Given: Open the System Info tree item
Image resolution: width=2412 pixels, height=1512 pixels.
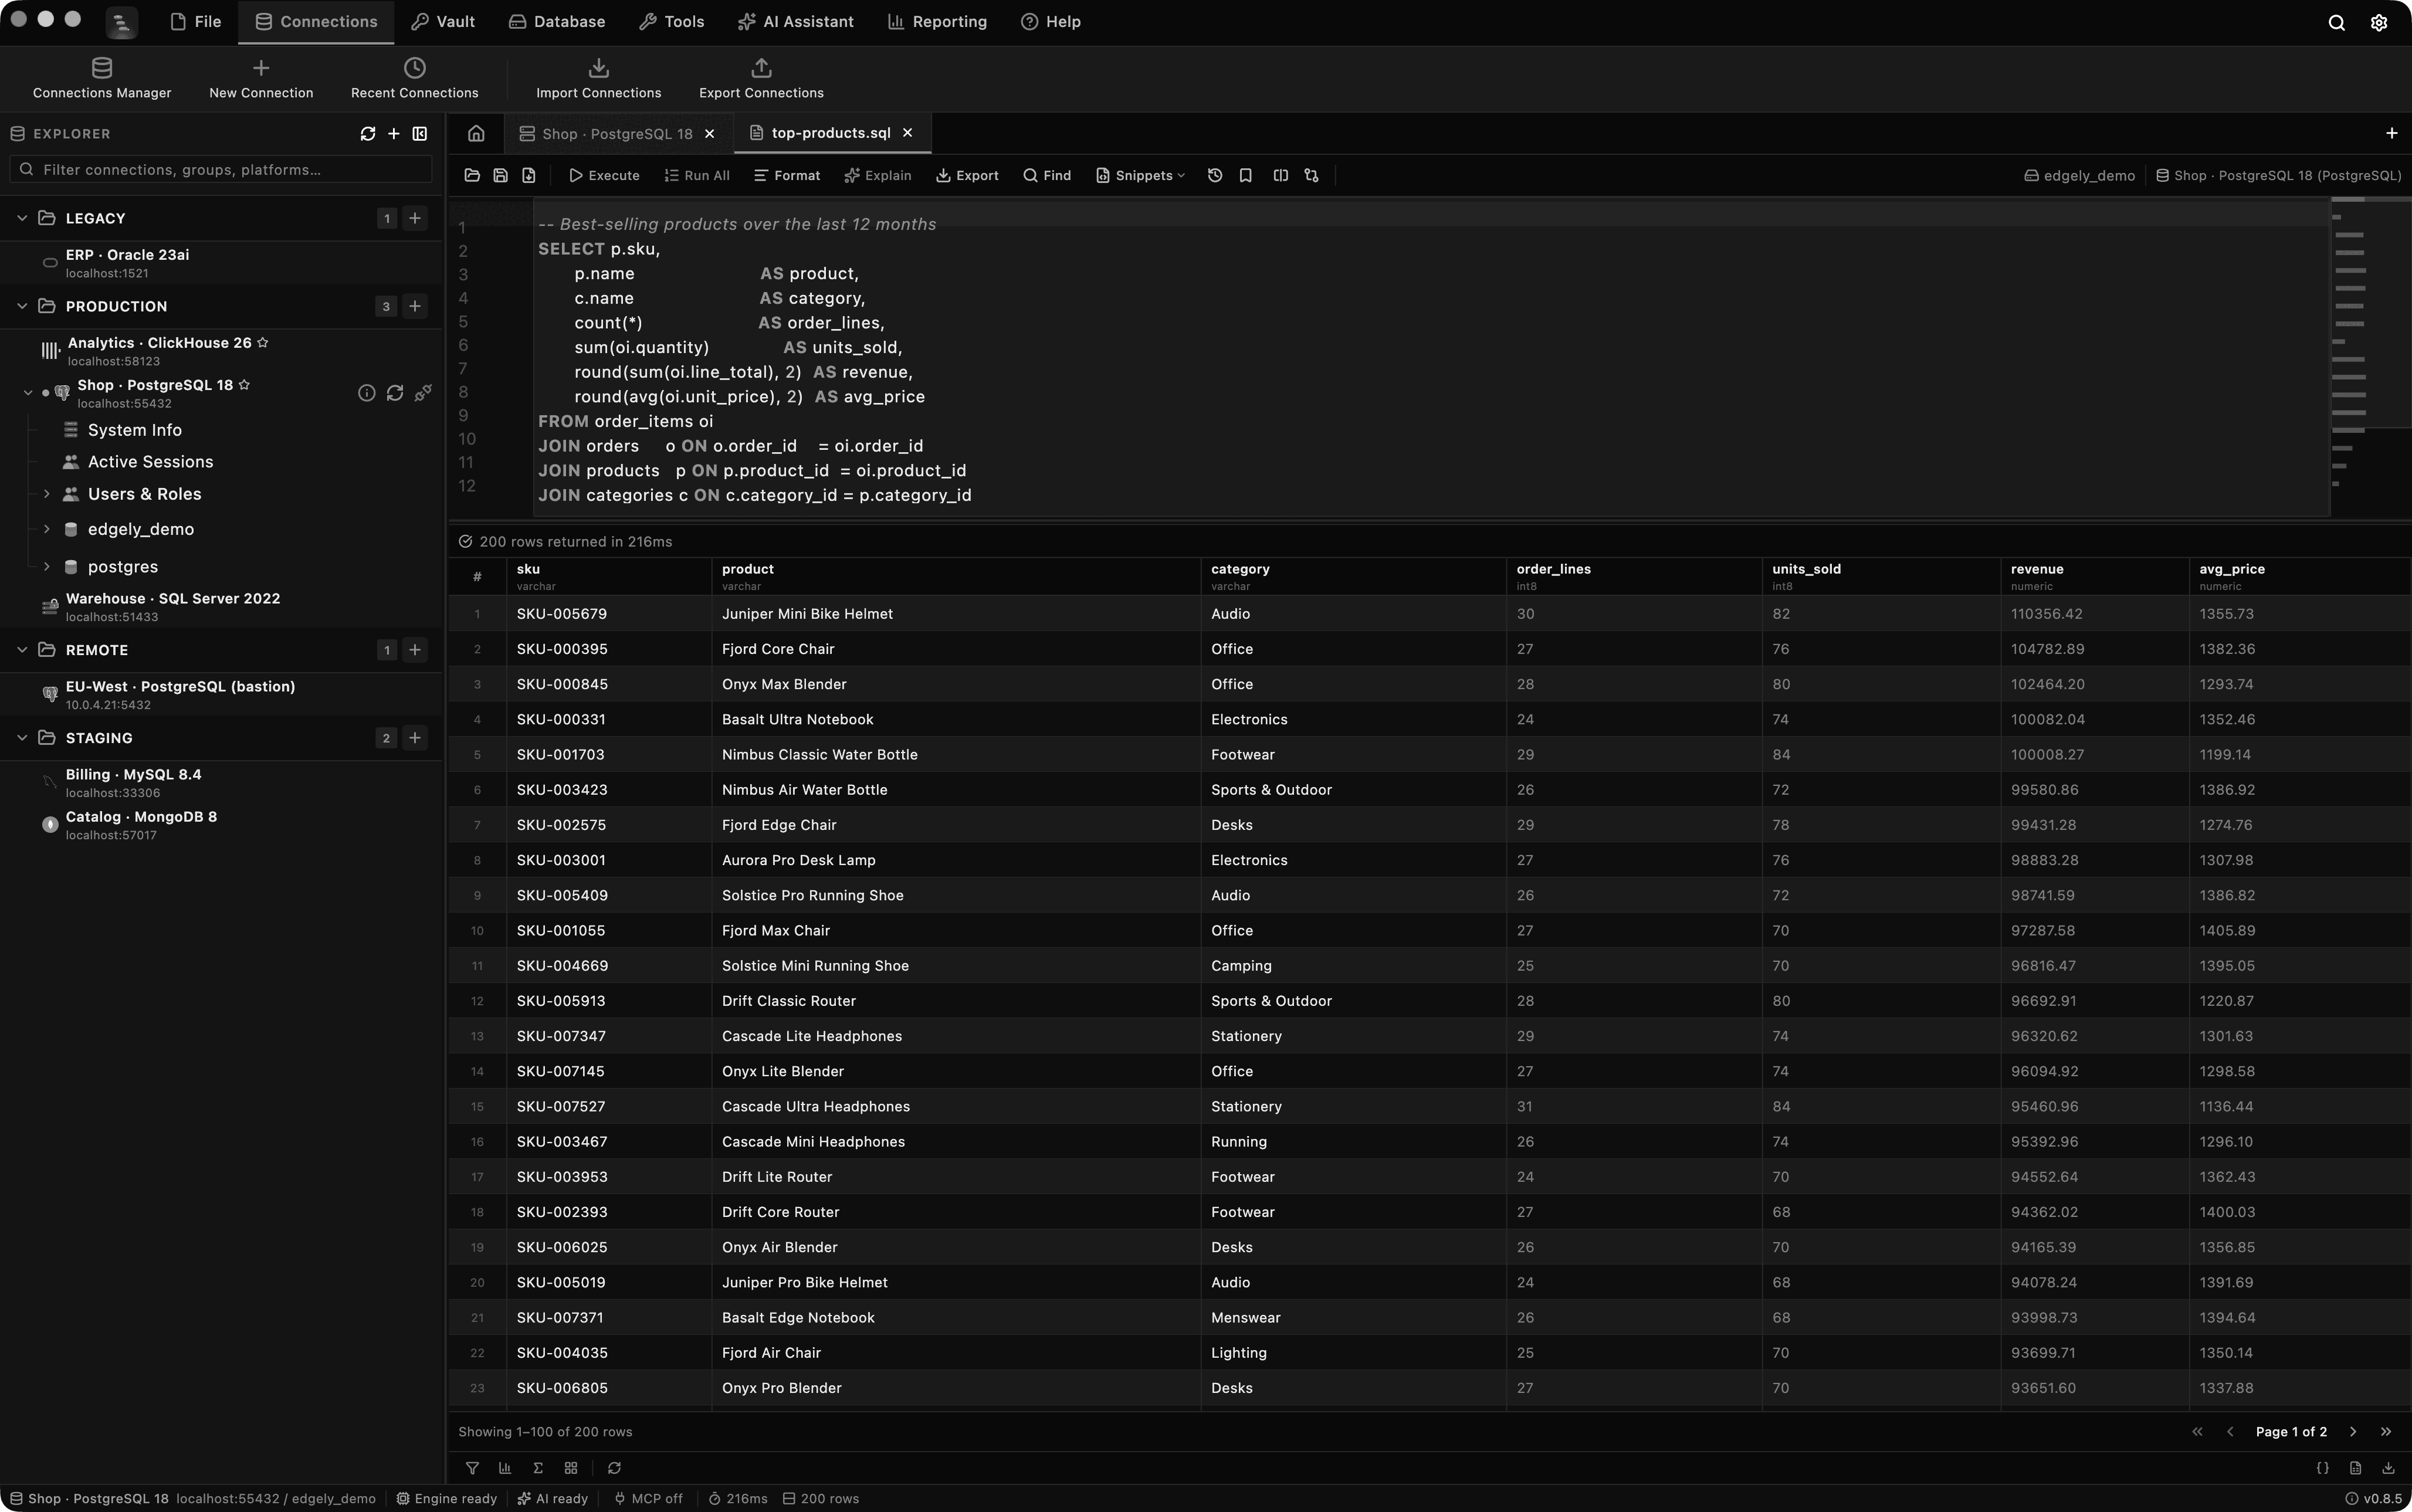Looking at the screenshot, I should (x=135, y=431).
